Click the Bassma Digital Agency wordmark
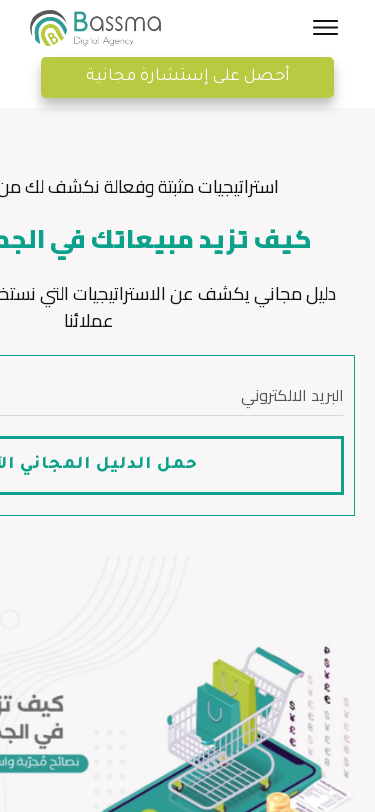 117,28
